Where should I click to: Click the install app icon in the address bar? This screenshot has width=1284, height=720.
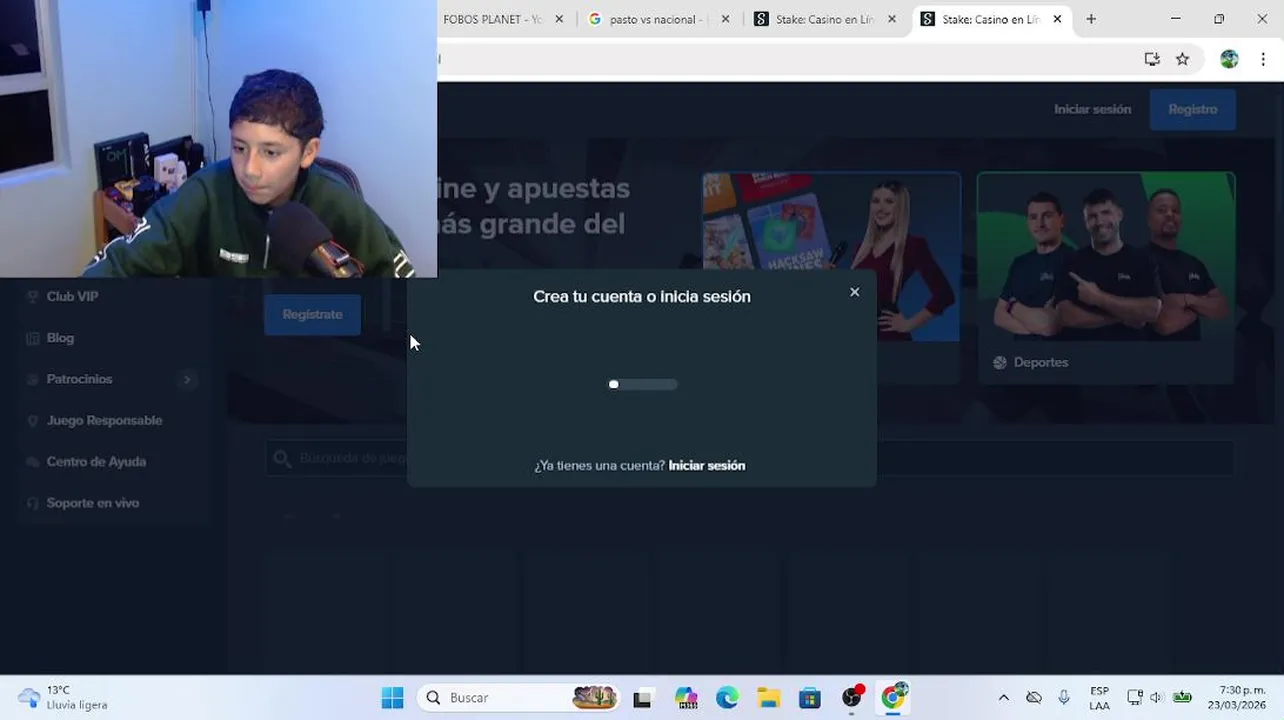pos(1152,59)
